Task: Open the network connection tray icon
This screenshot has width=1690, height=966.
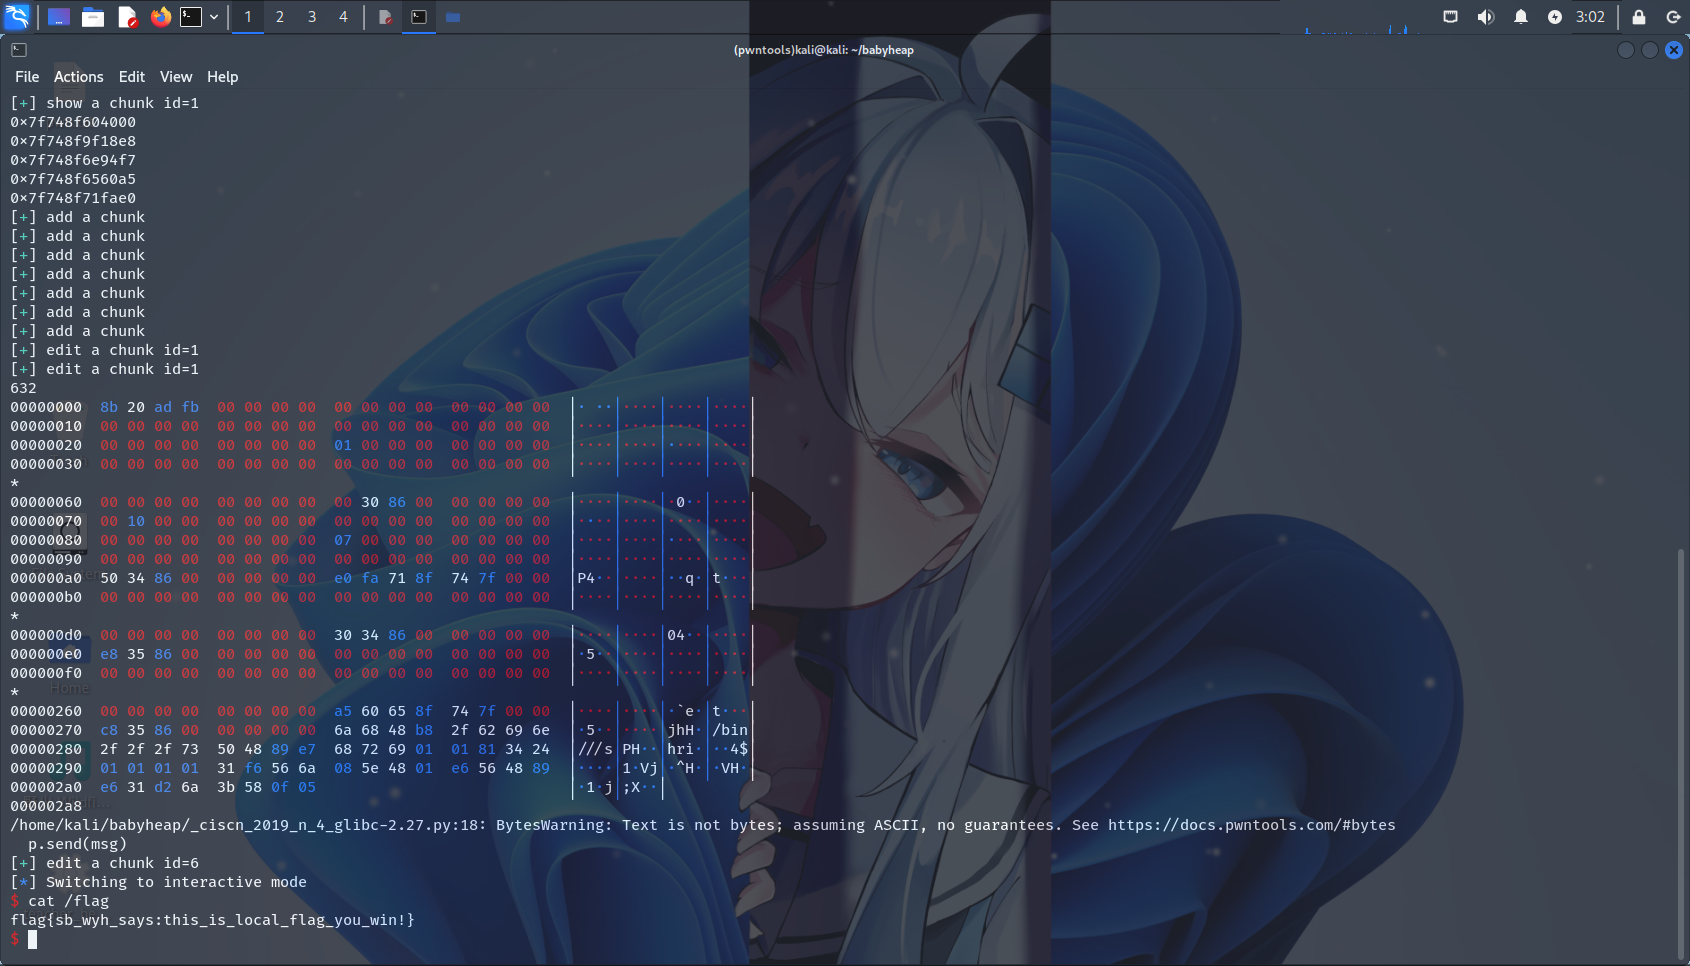Action: coord(1450,17)
